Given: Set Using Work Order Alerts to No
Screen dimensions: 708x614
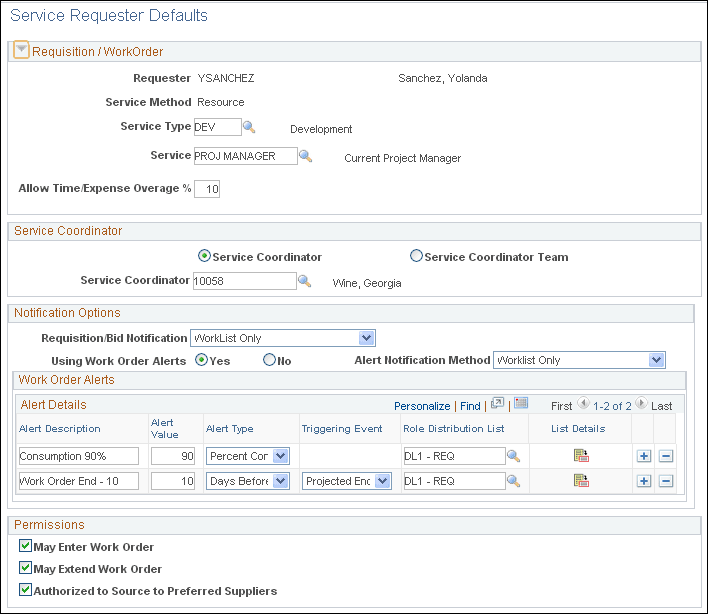Looking at the screenshot, I should tap(269, 360).
